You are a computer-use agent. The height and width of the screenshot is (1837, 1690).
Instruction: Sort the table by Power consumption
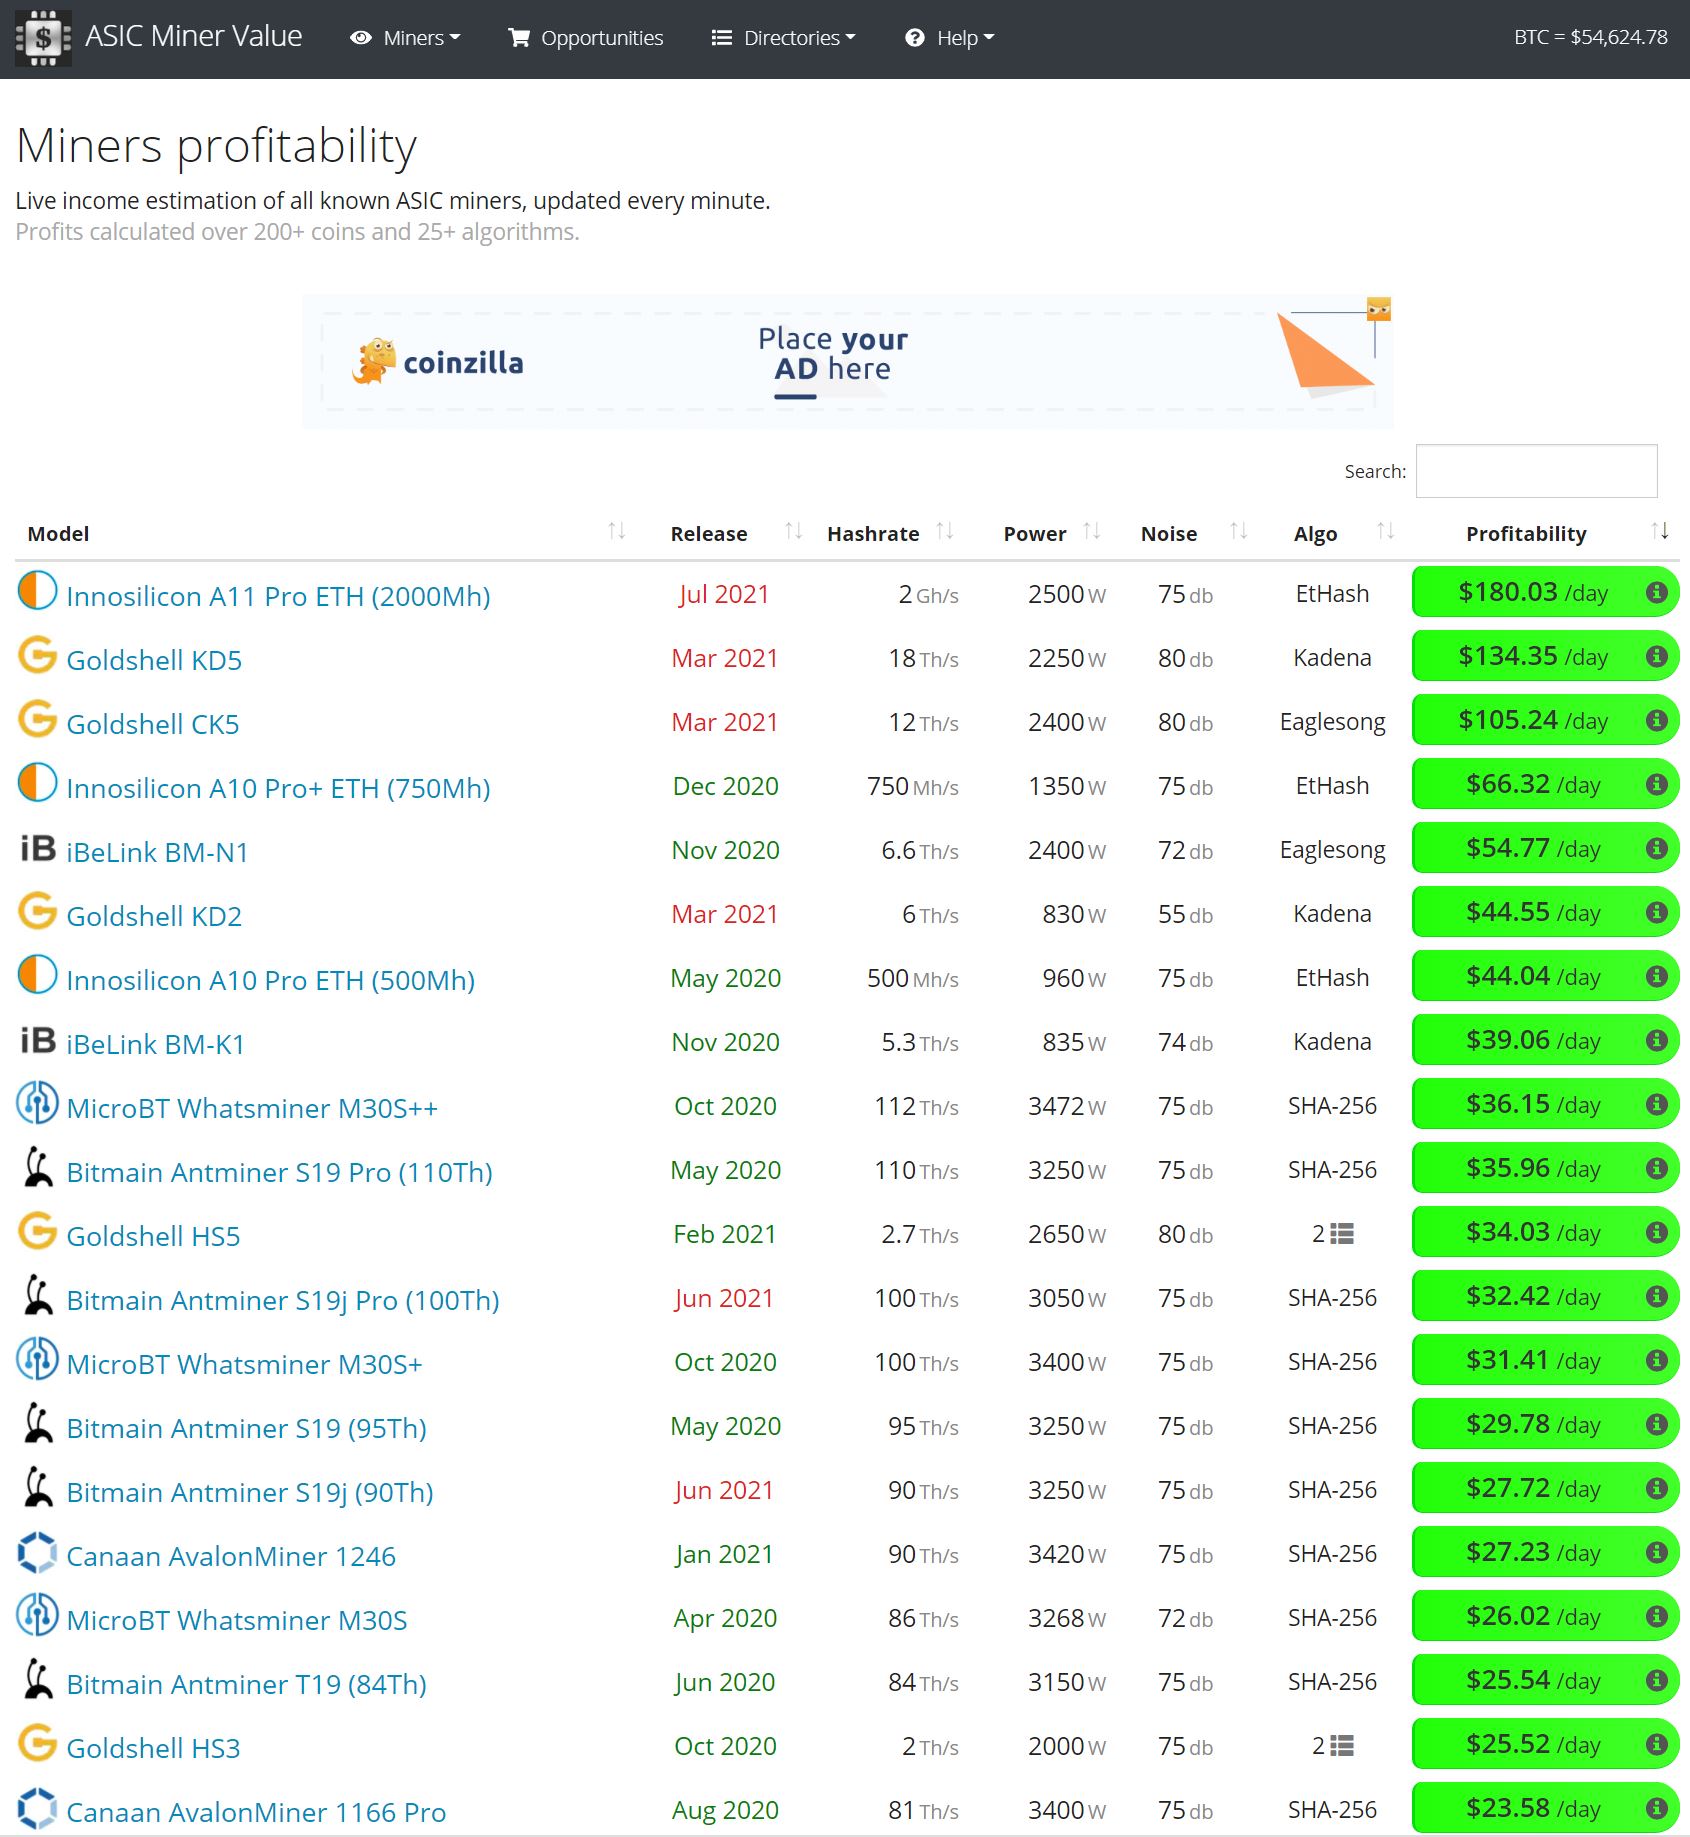point(1050,533)
